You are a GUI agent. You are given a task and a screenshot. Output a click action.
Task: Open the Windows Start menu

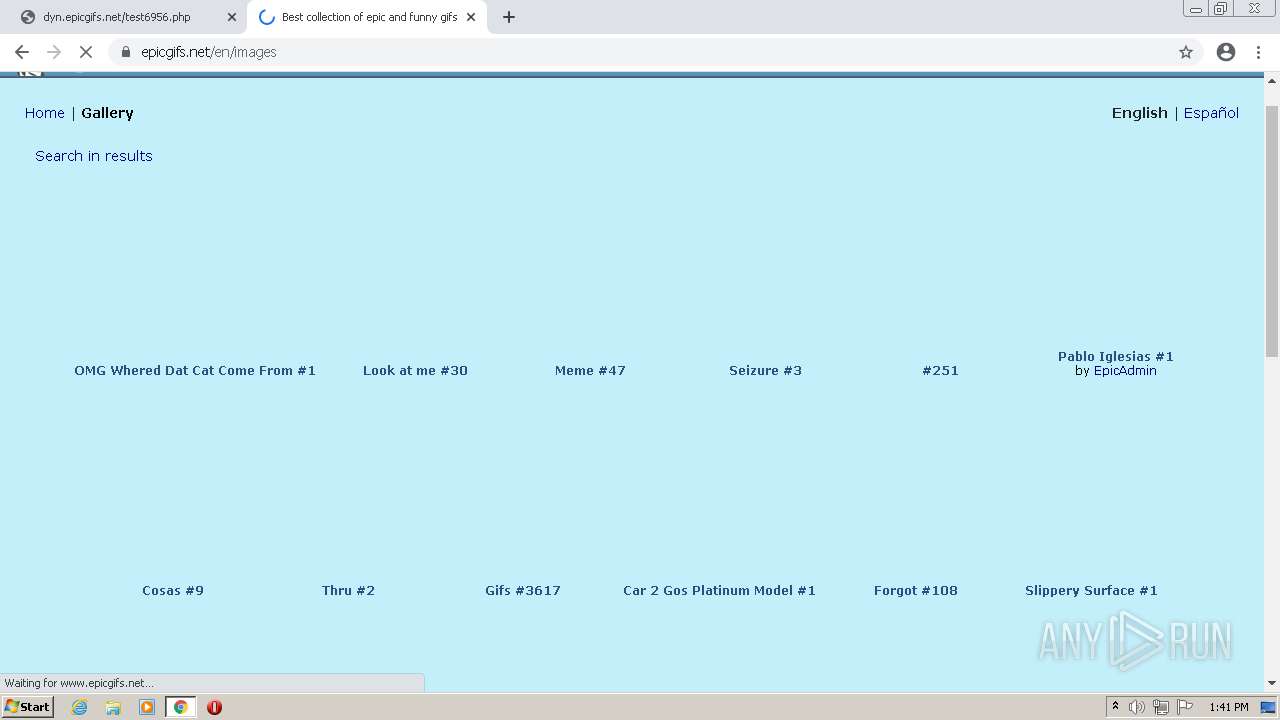tap(27, 707)
